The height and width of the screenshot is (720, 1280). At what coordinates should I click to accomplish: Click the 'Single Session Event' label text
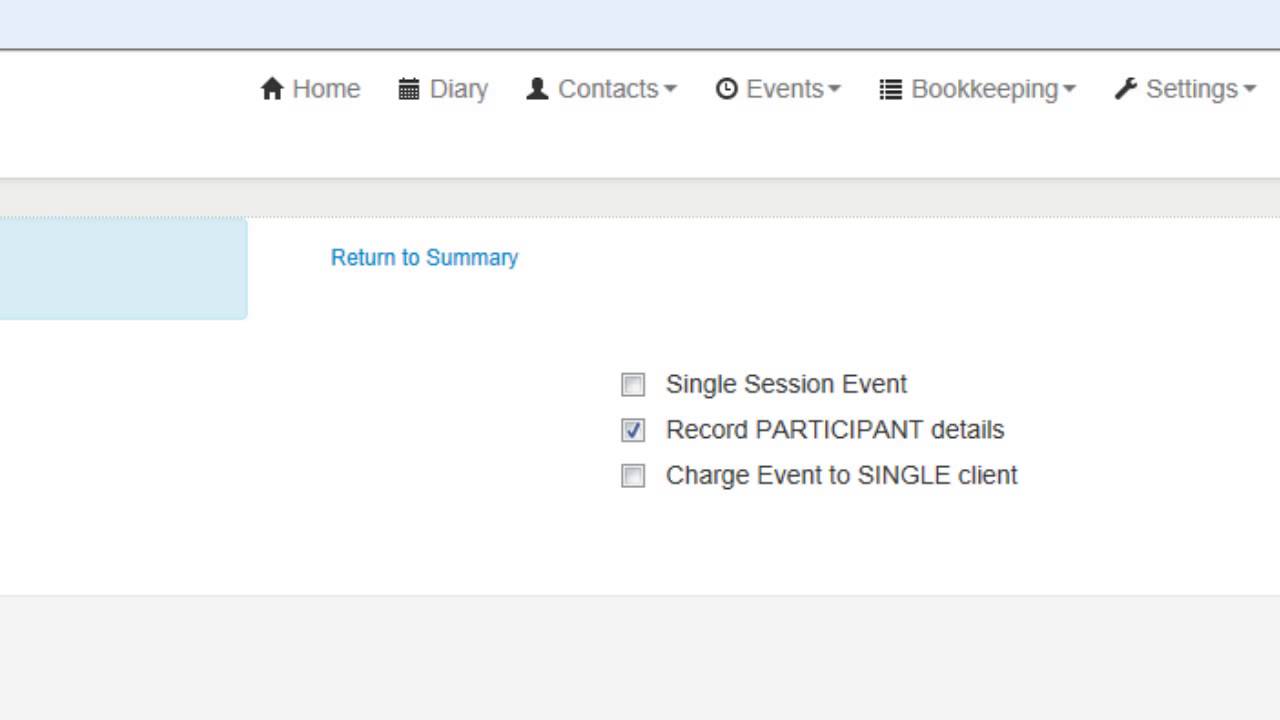(786, 384)
